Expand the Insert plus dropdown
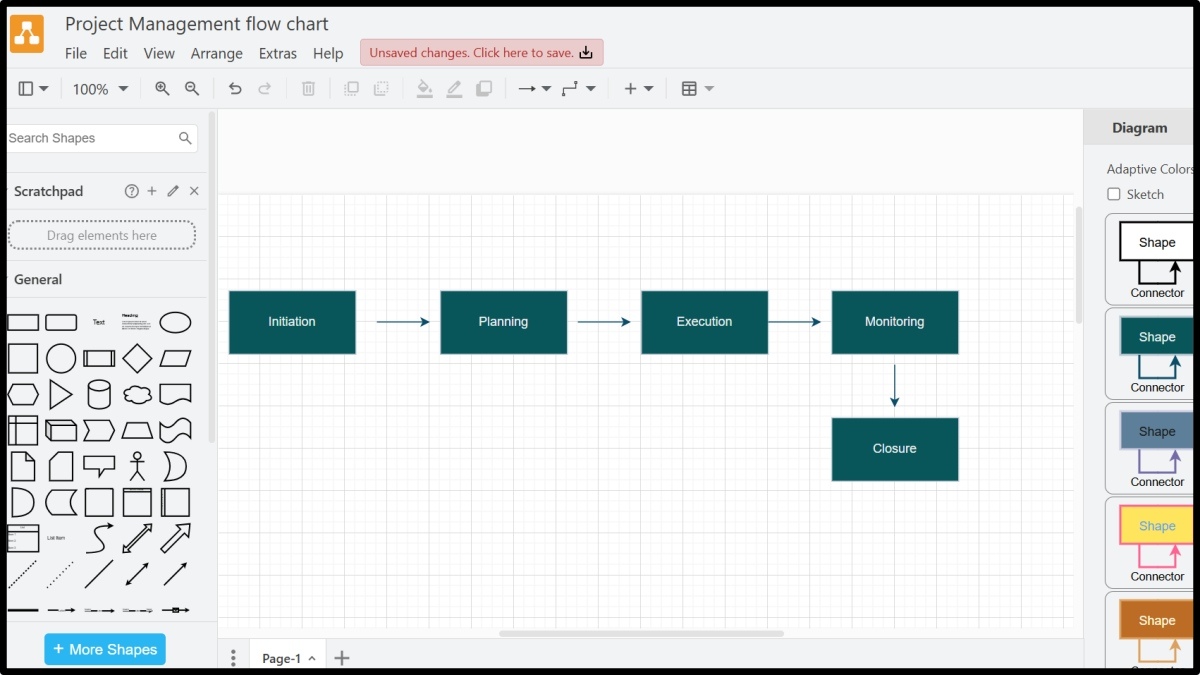Screen dimensions: 1200x675 [x=638, y=89]
